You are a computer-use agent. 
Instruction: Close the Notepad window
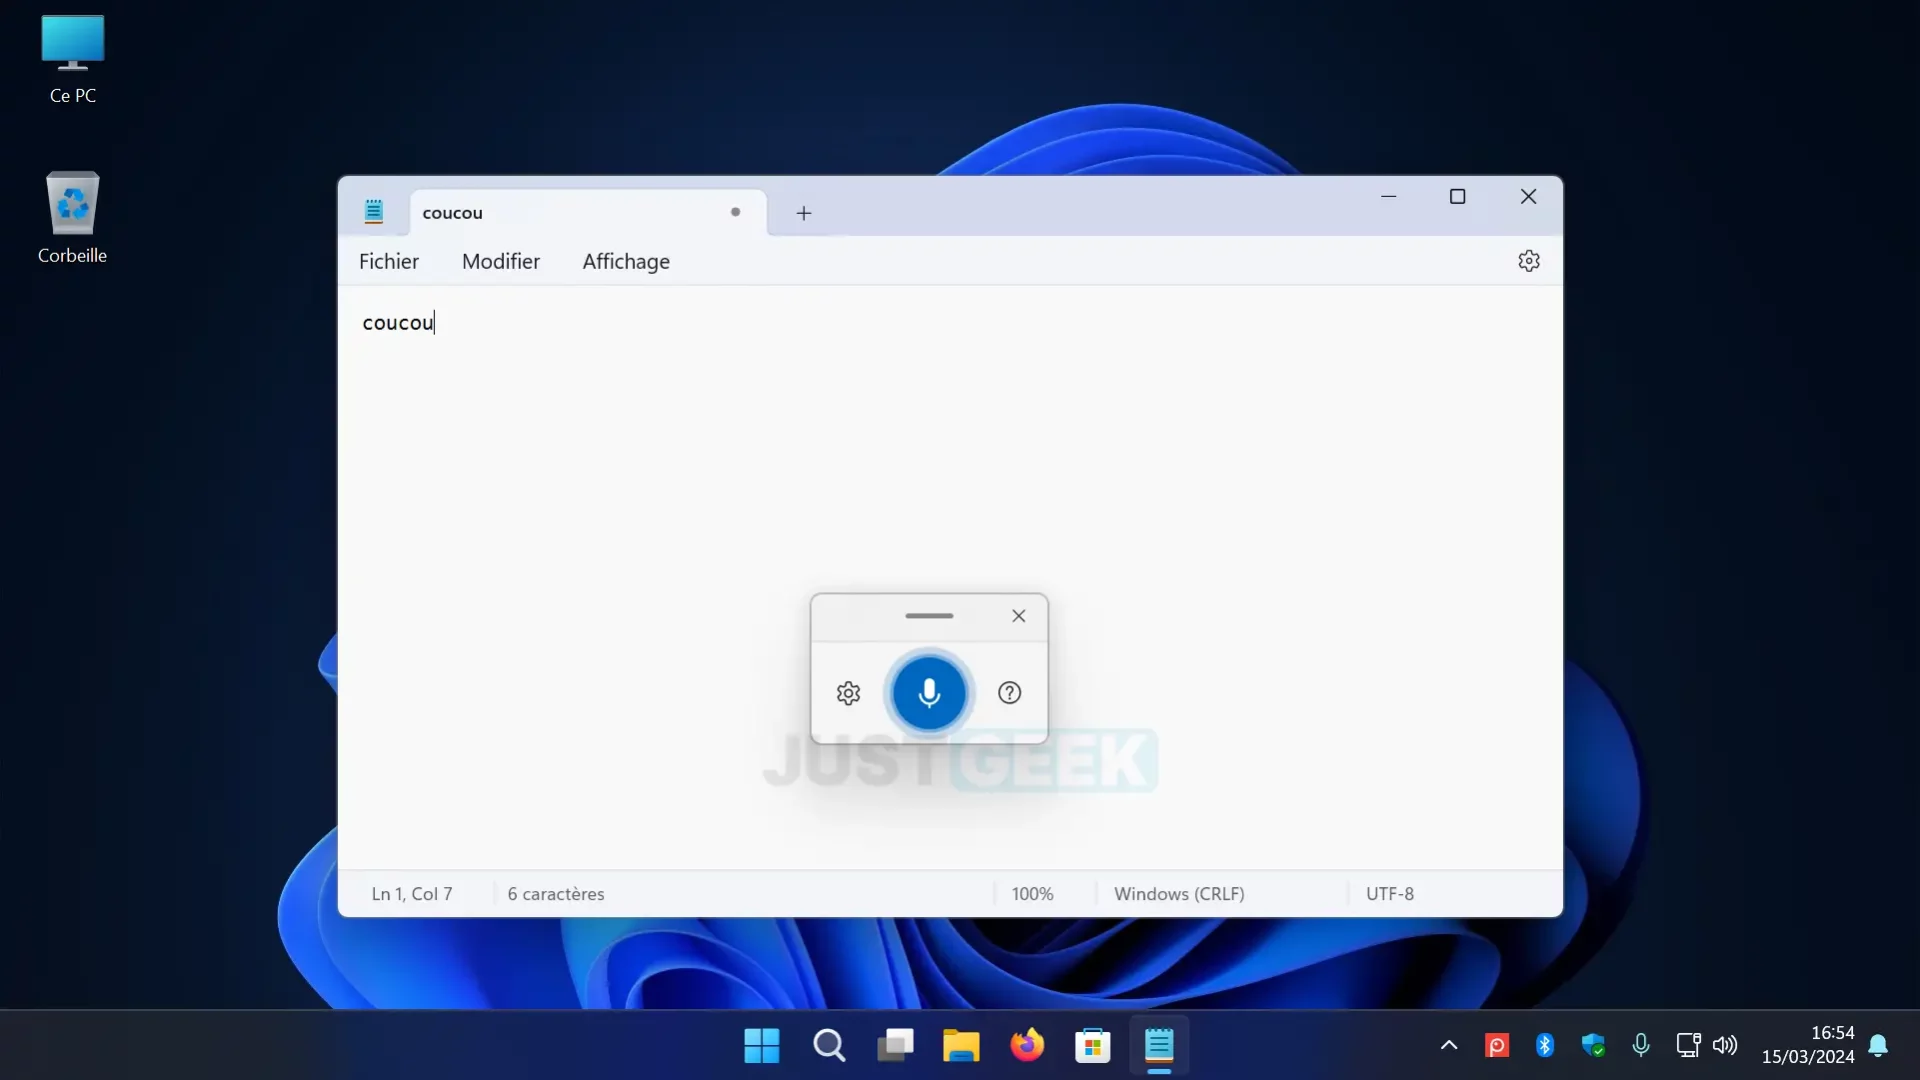click(x=1528, y=197)
